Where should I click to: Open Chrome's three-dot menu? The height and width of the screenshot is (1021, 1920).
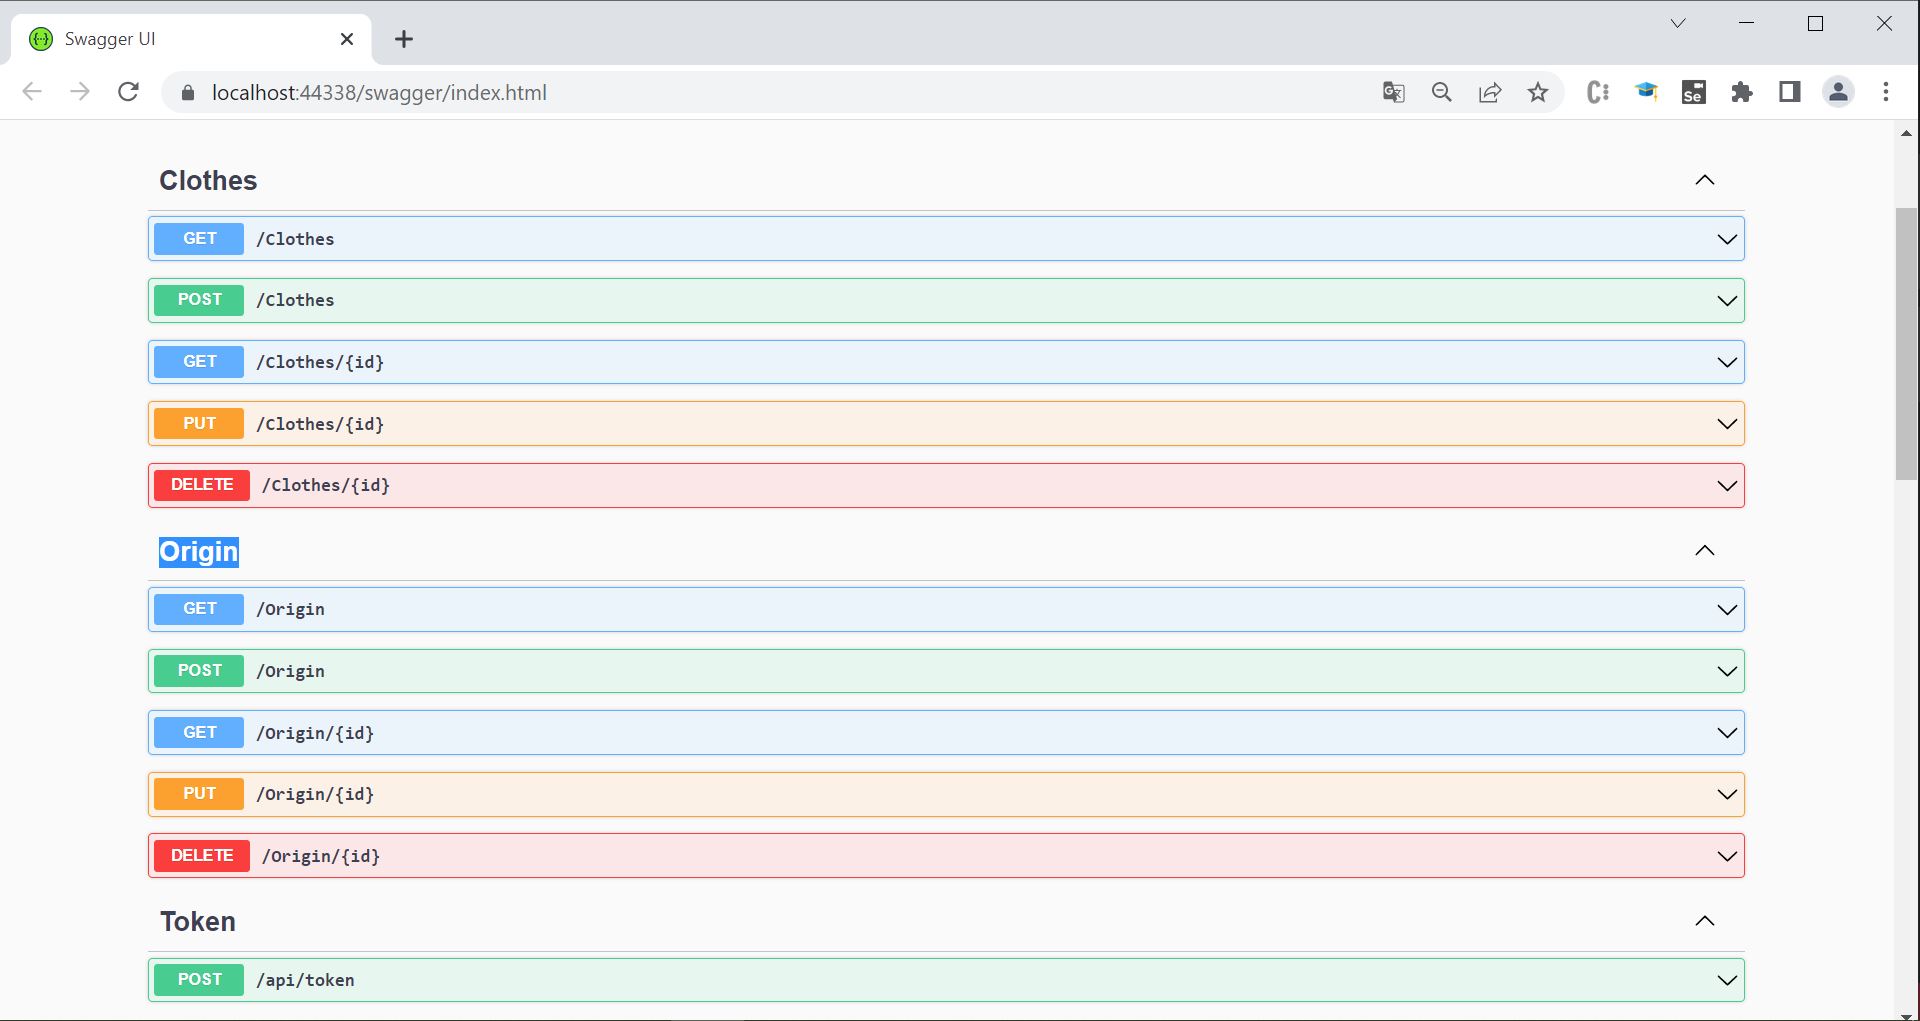pyautogui.click(x=1886, y=92)
